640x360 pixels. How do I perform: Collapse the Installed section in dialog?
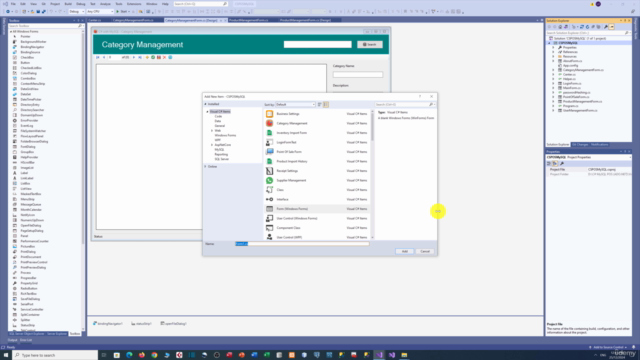205,104
